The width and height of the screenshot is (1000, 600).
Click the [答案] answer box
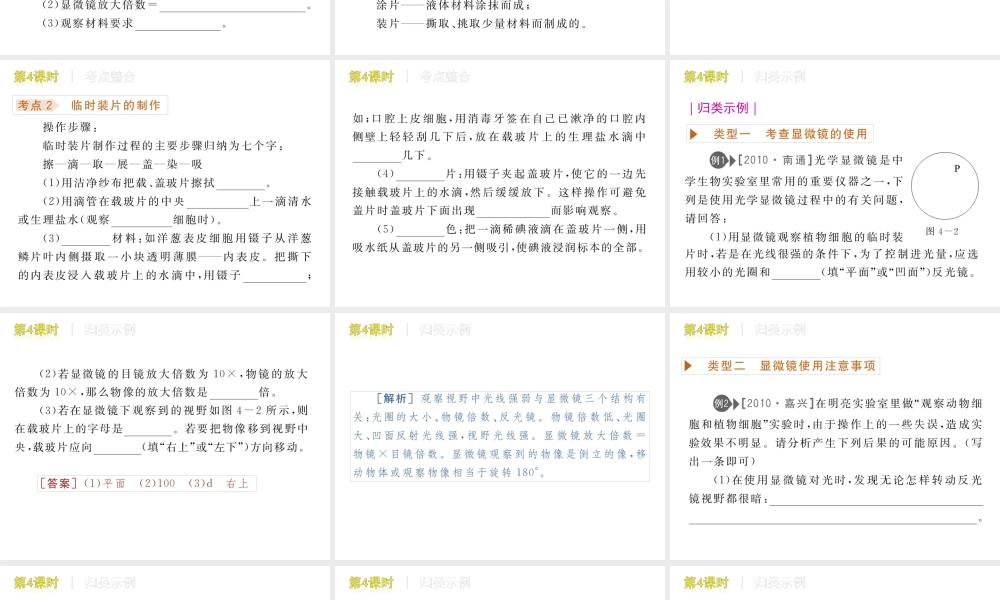147,483
